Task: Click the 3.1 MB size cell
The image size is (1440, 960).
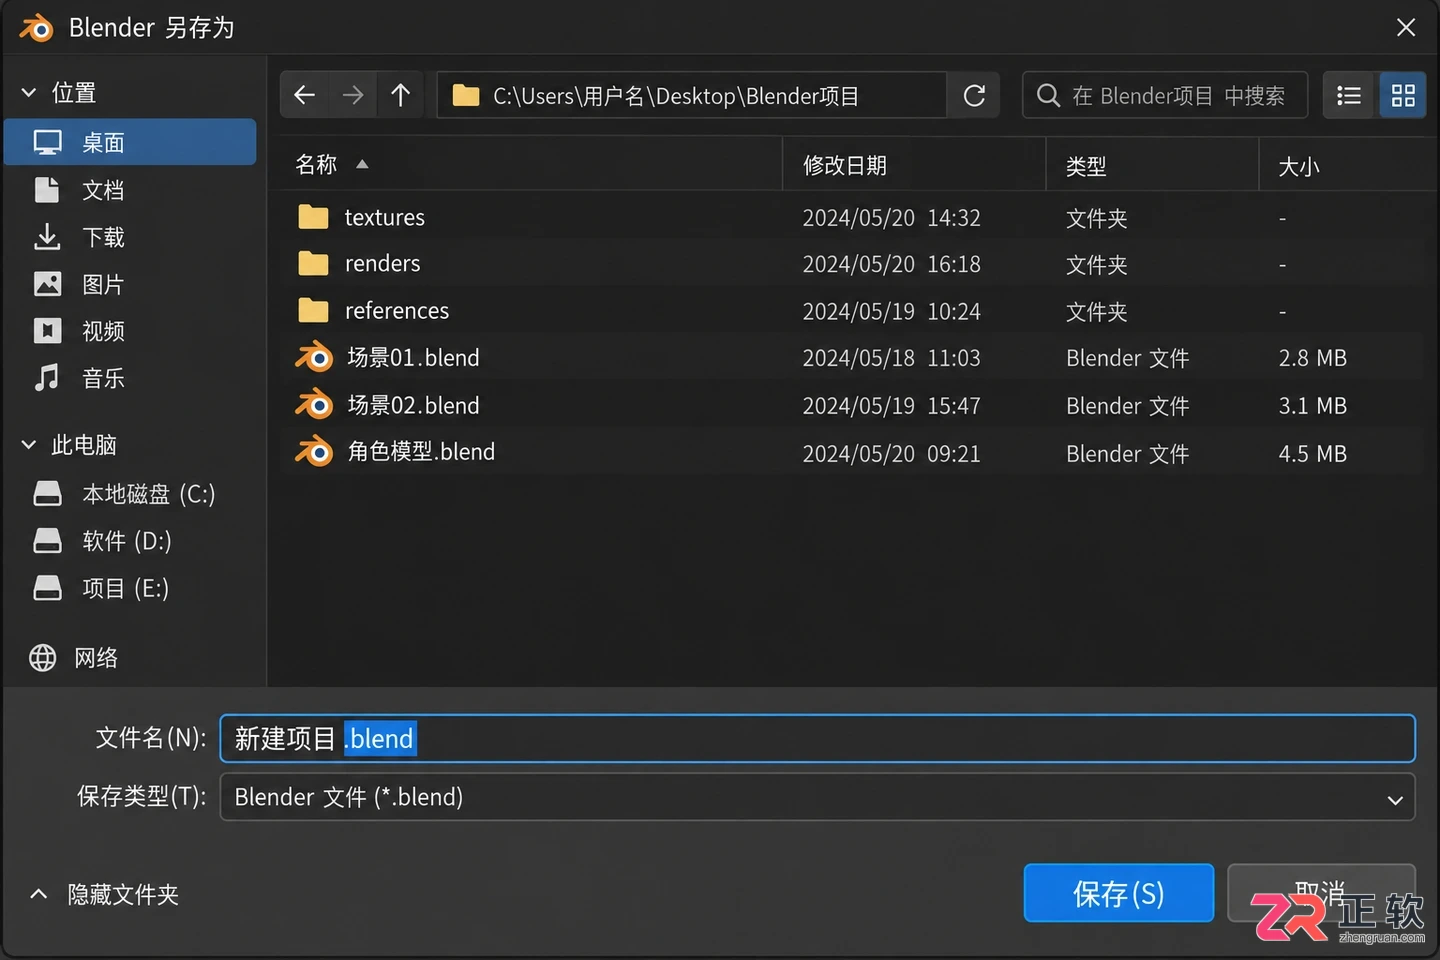Action: [1312, 406]
